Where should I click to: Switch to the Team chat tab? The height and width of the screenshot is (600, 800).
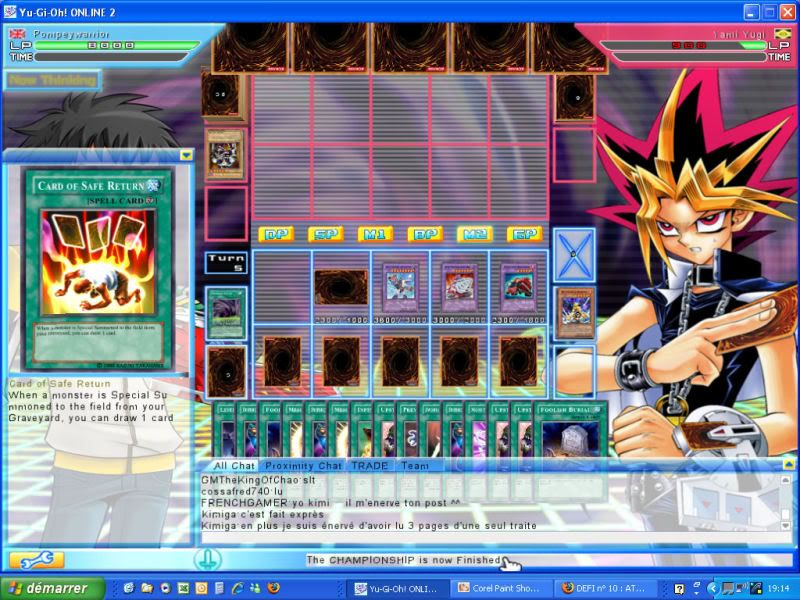point(415,465)
